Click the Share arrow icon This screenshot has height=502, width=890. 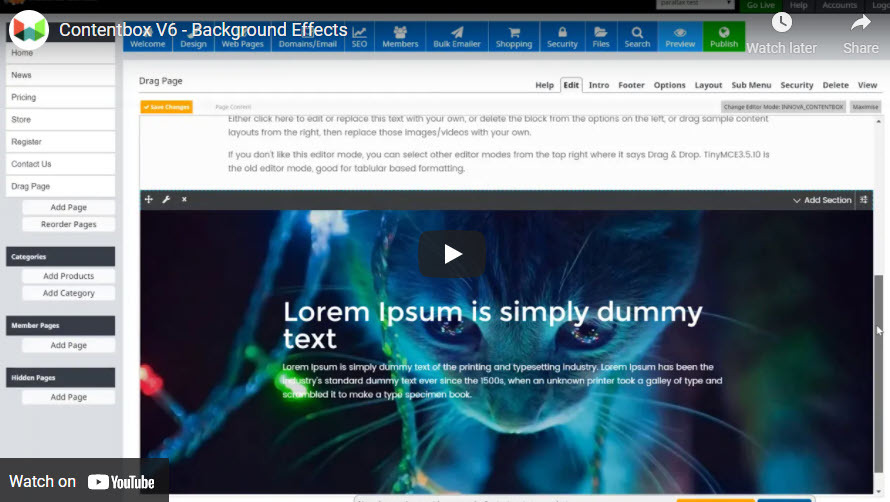[860, 23]
